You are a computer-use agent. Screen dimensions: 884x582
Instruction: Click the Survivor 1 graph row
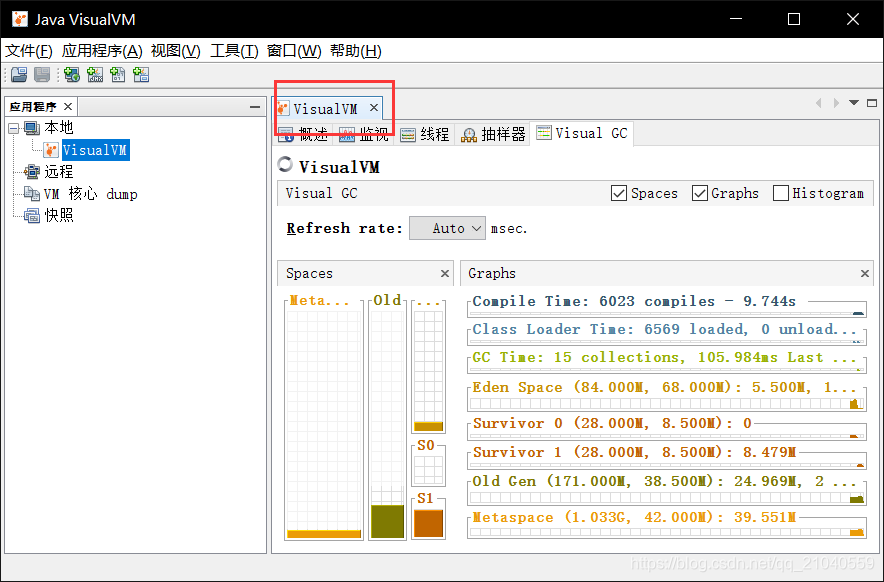click(667, 457)
